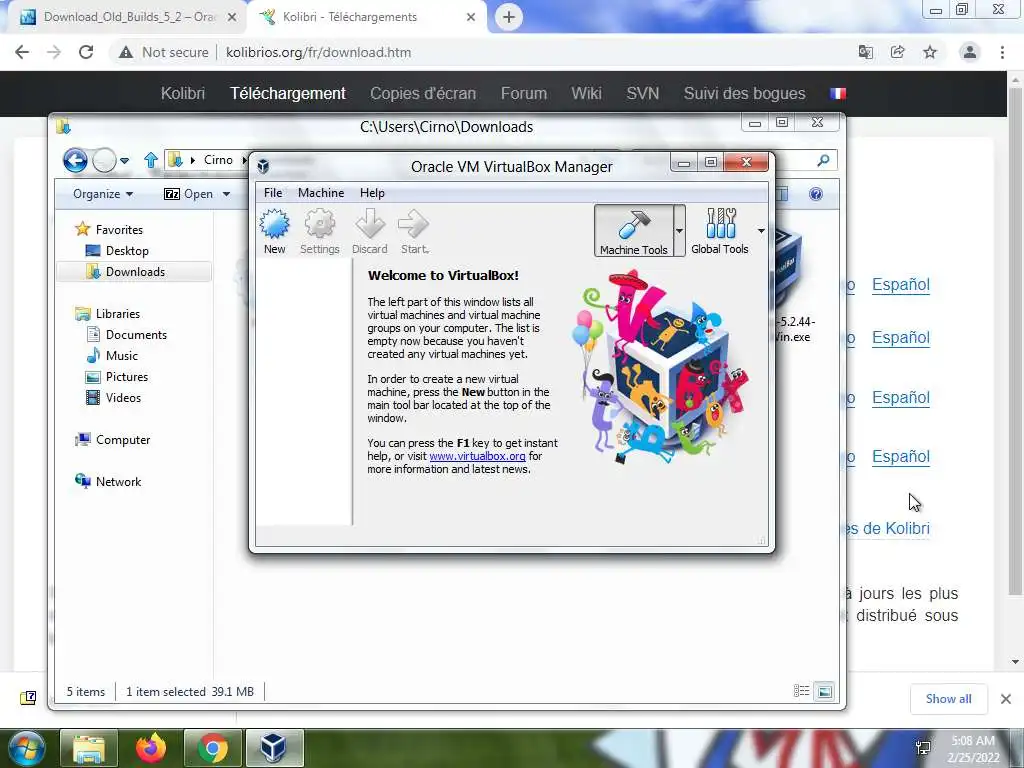This screenshot has width=1024, height=768.
Task: Close the Kolibri Téléchargements tab
Action: point(471,17)
